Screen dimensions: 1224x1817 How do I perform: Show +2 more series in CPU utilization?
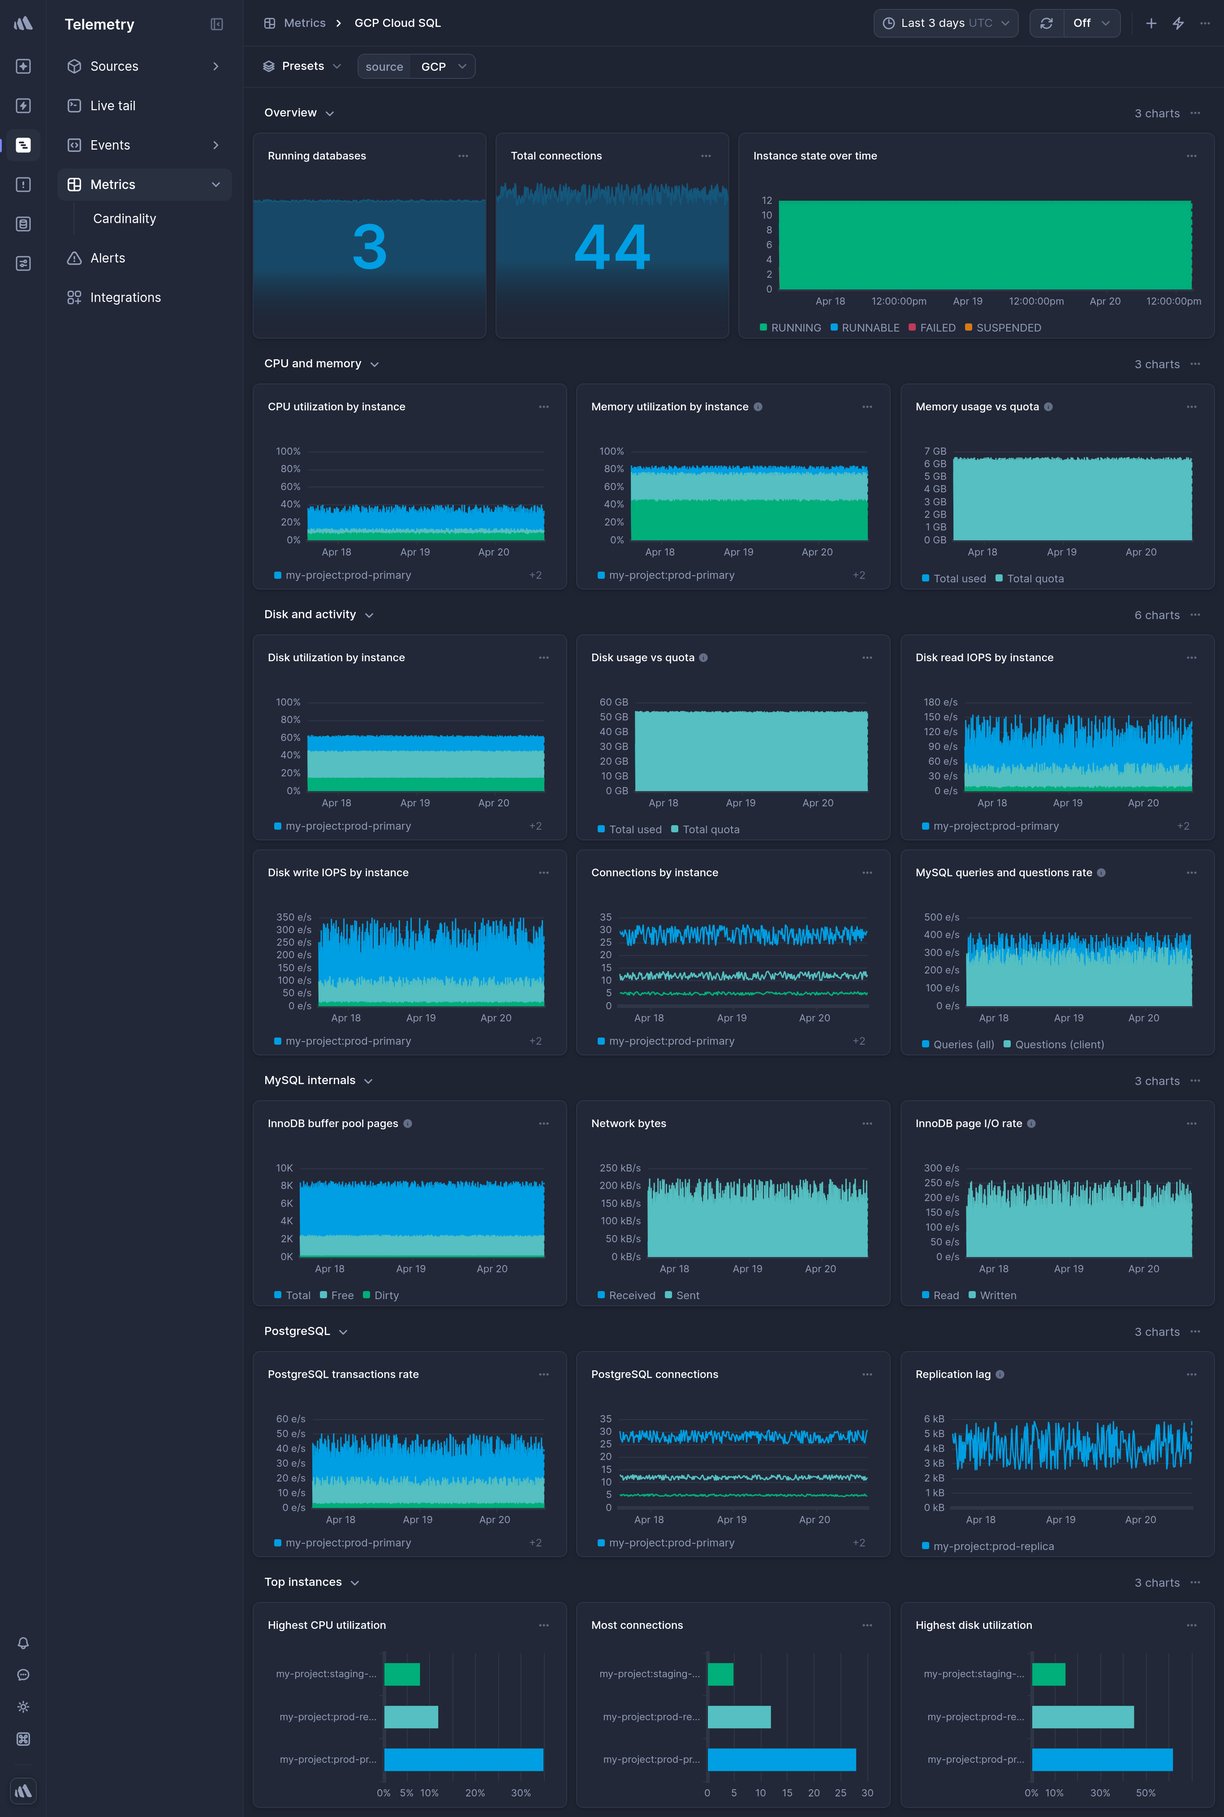click(535, 576)
